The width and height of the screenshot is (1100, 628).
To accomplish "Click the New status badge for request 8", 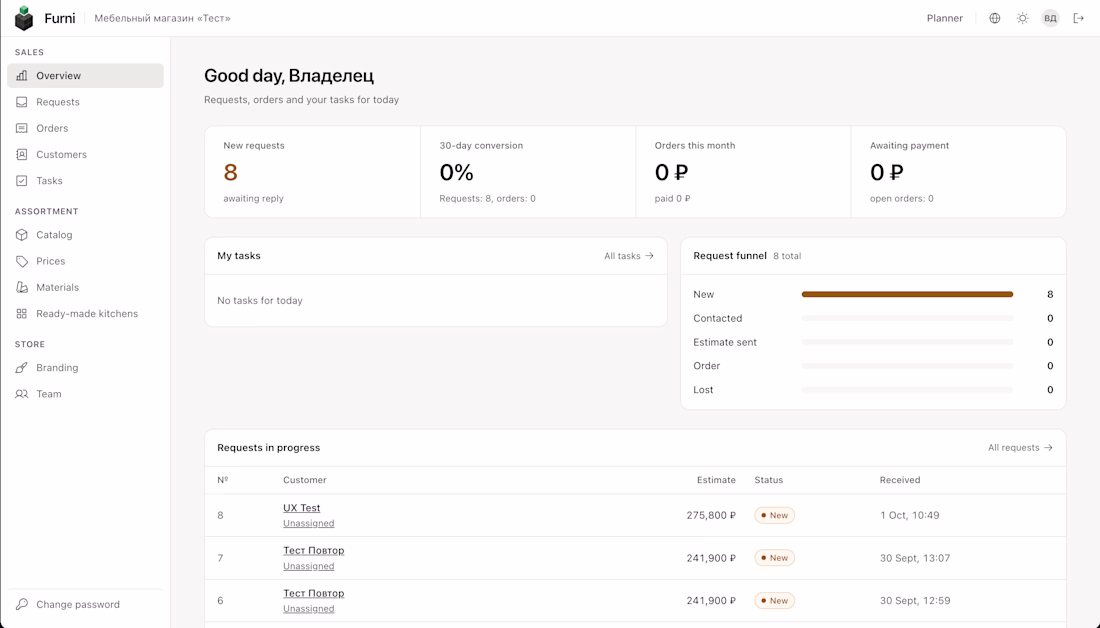I will 774,515.
